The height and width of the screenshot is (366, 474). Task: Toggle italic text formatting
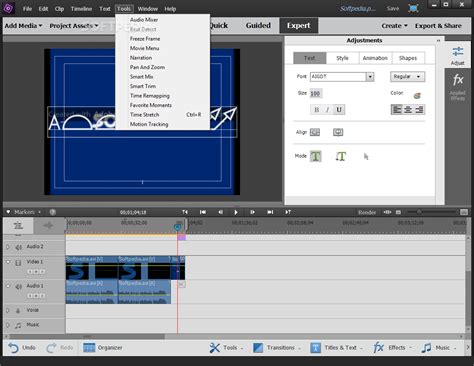point(327,109)
